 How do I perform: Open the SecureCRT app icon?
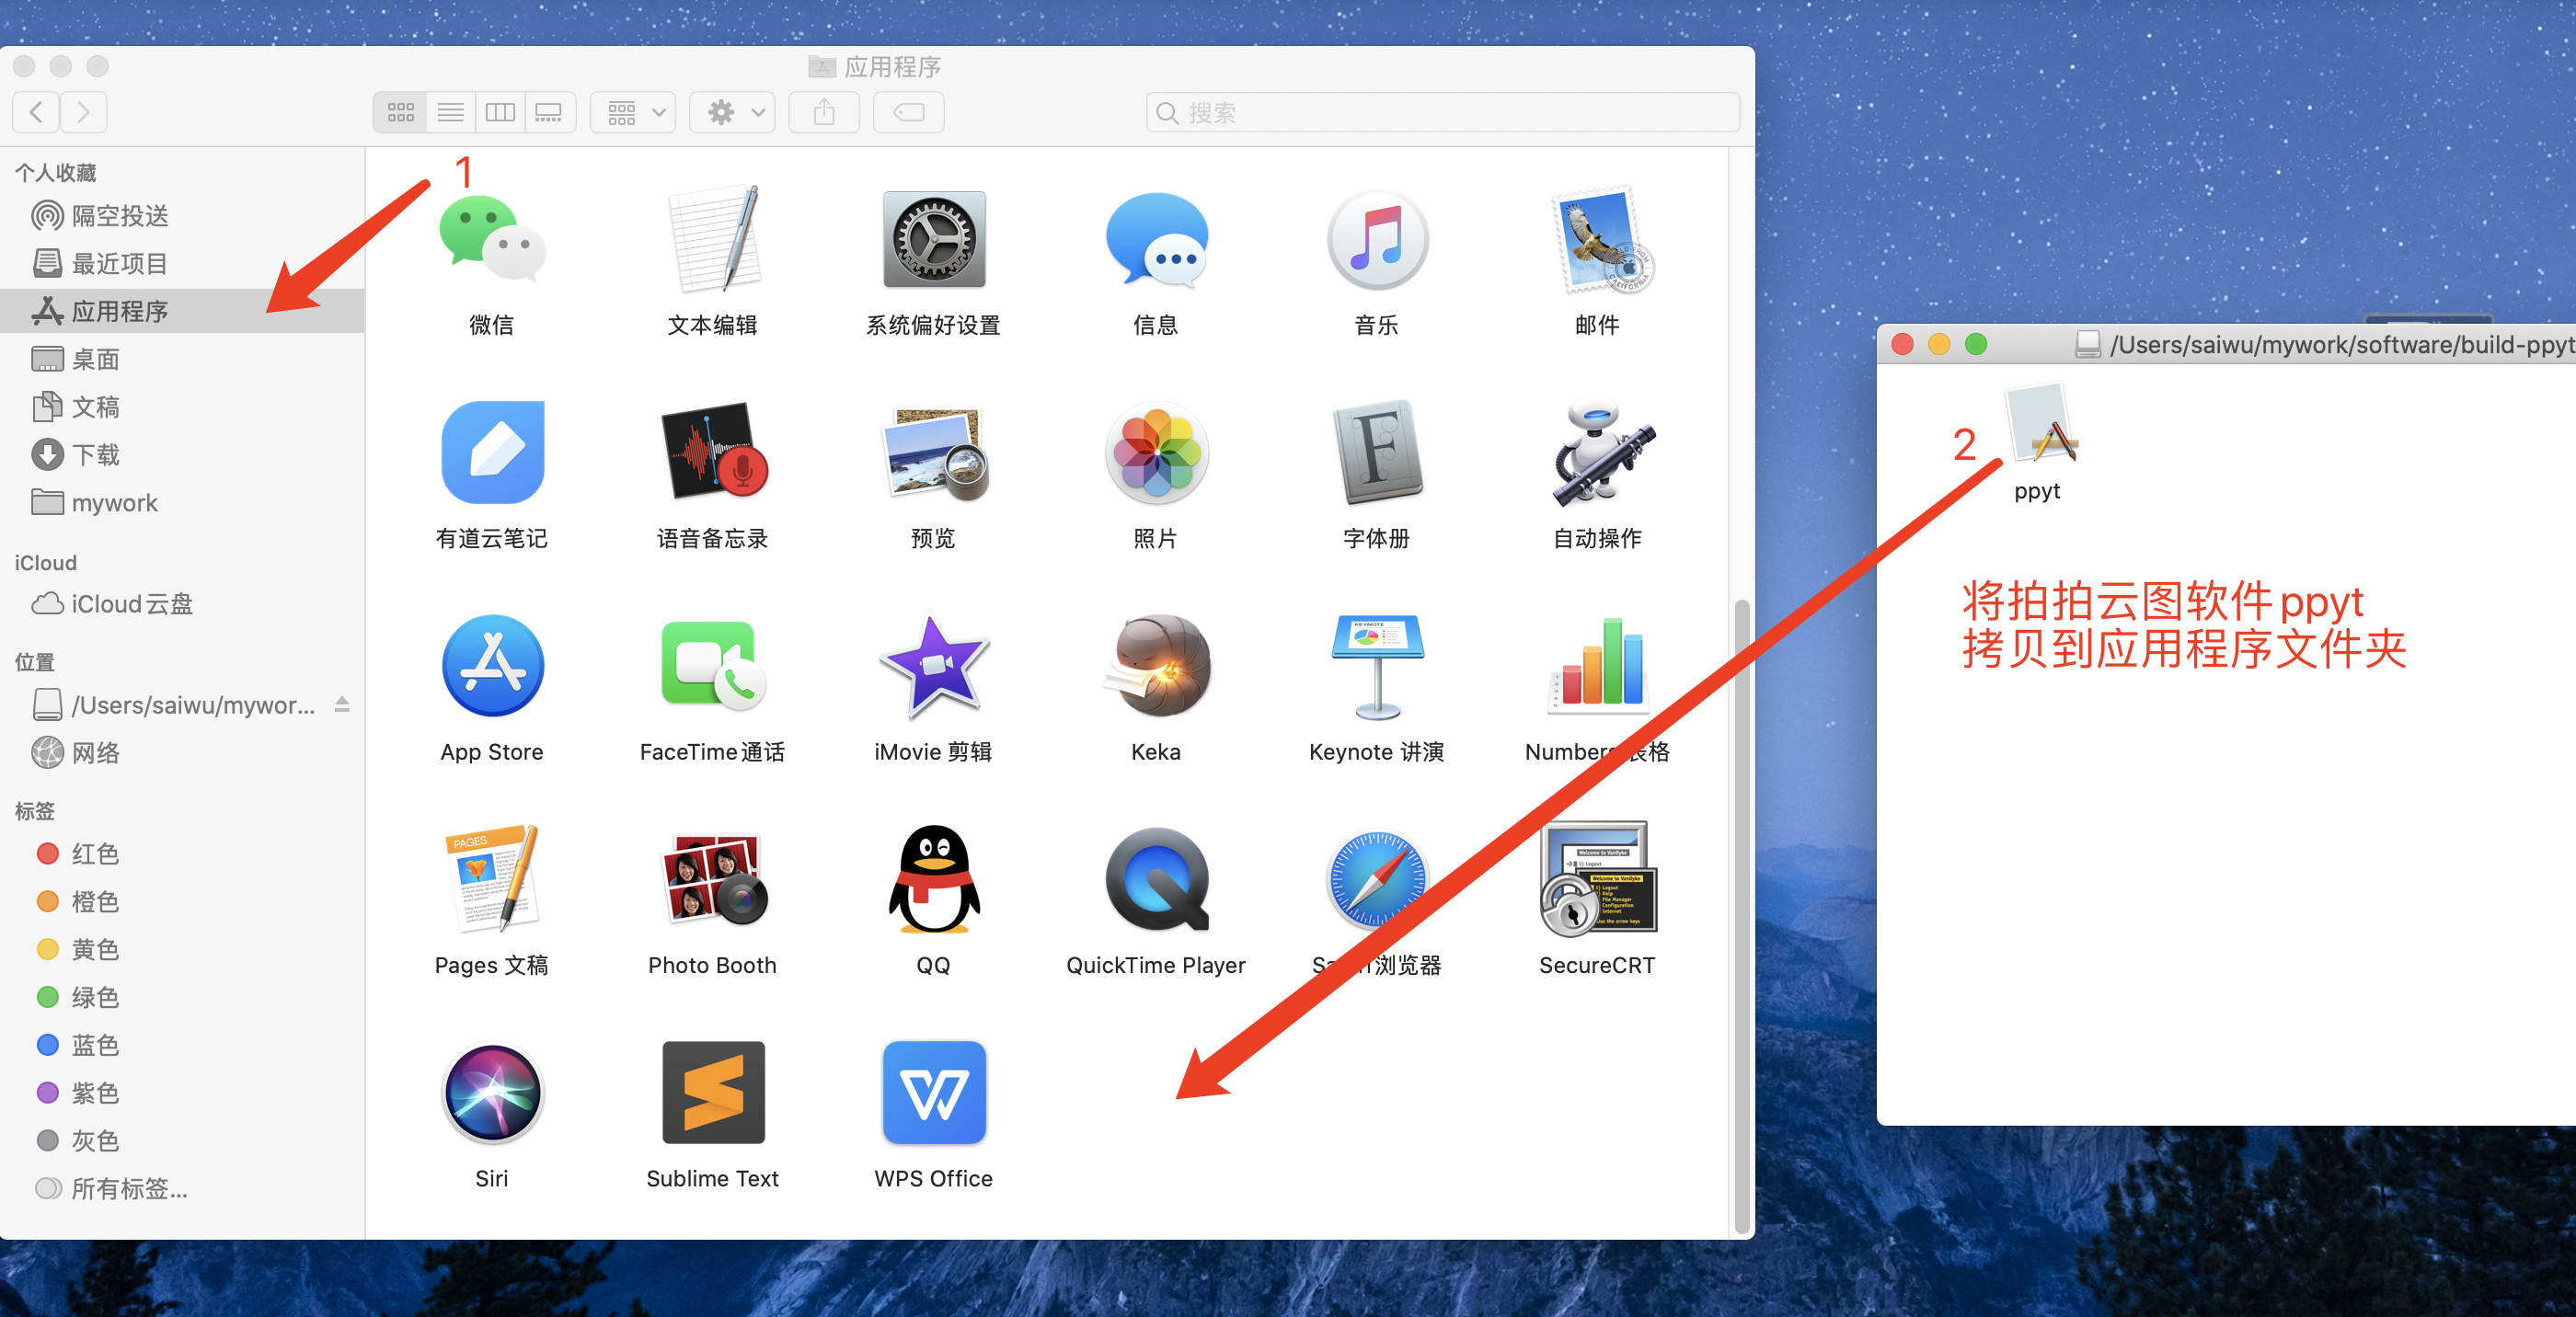coord(1598,878)
